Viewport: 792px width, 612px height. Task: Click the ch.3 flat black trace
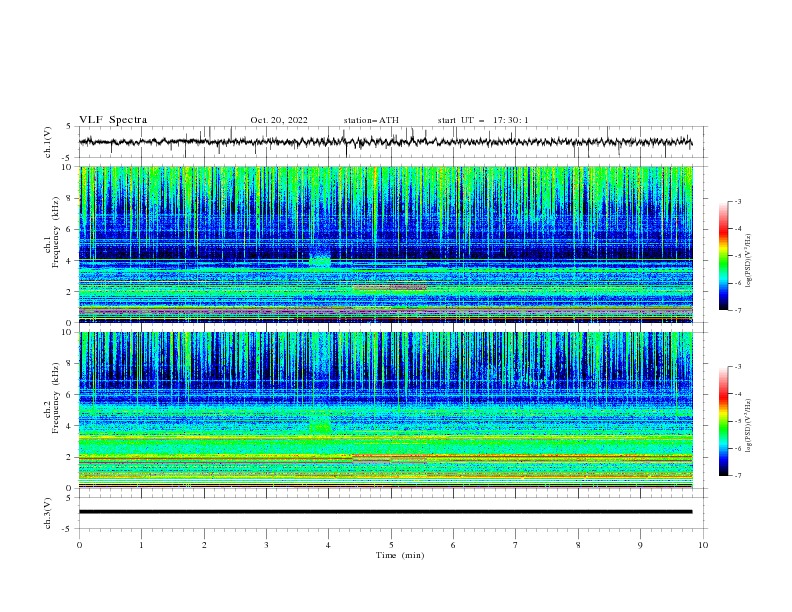pos(385,512)
